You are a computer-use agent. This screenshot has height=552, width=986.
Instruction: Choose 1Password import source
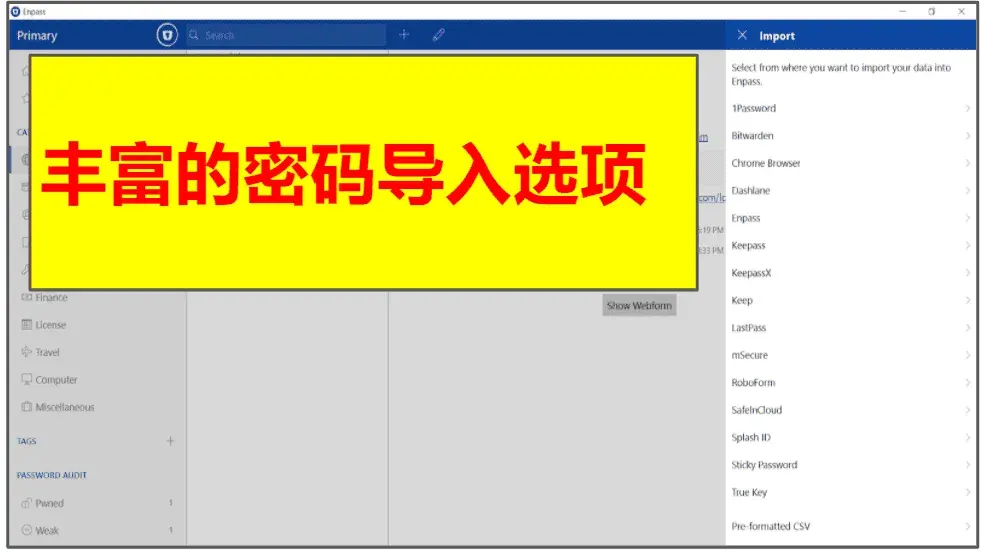point(851,108)
